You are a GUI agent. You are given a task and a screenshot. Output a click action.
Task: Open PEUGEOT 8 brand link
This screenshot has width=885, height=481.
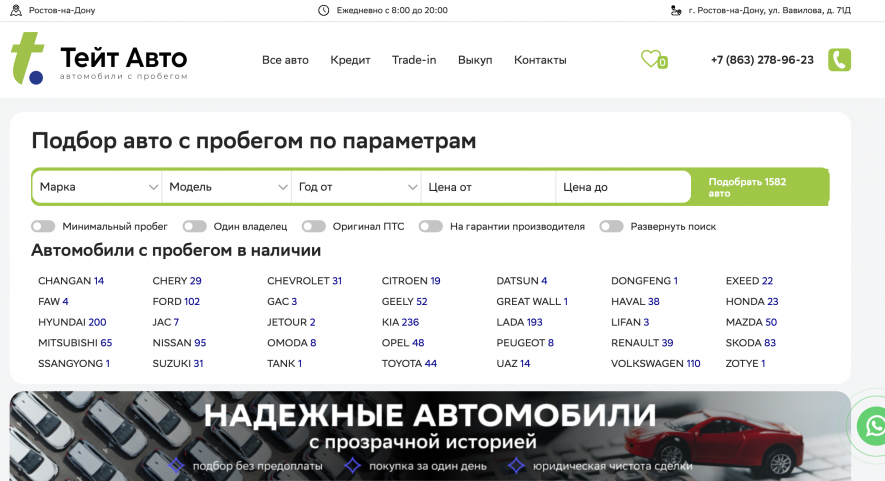[x=525, y=343]
